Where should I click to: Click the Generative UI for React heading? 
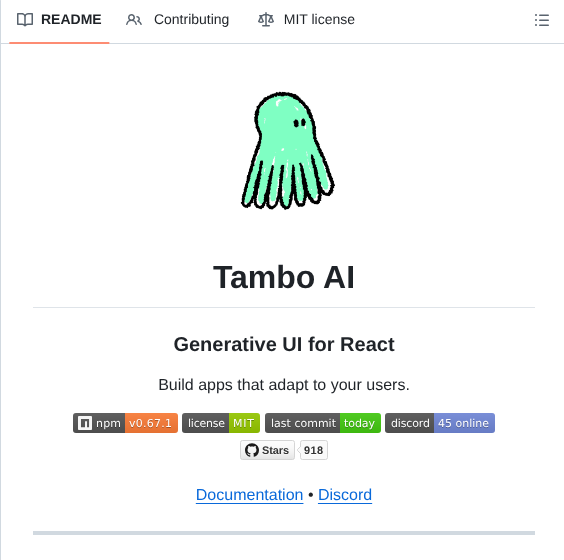(284, 344)
